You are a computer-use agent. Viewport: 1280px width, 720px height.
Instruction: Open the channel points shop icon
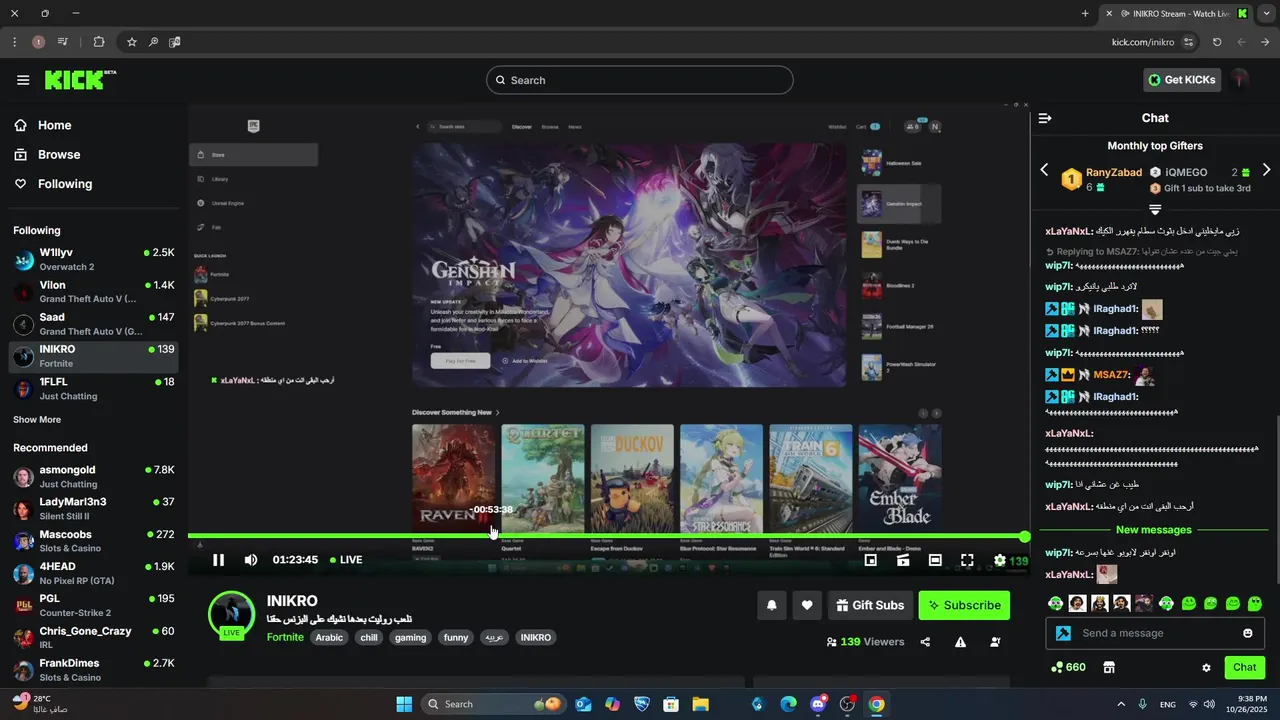1108,667
